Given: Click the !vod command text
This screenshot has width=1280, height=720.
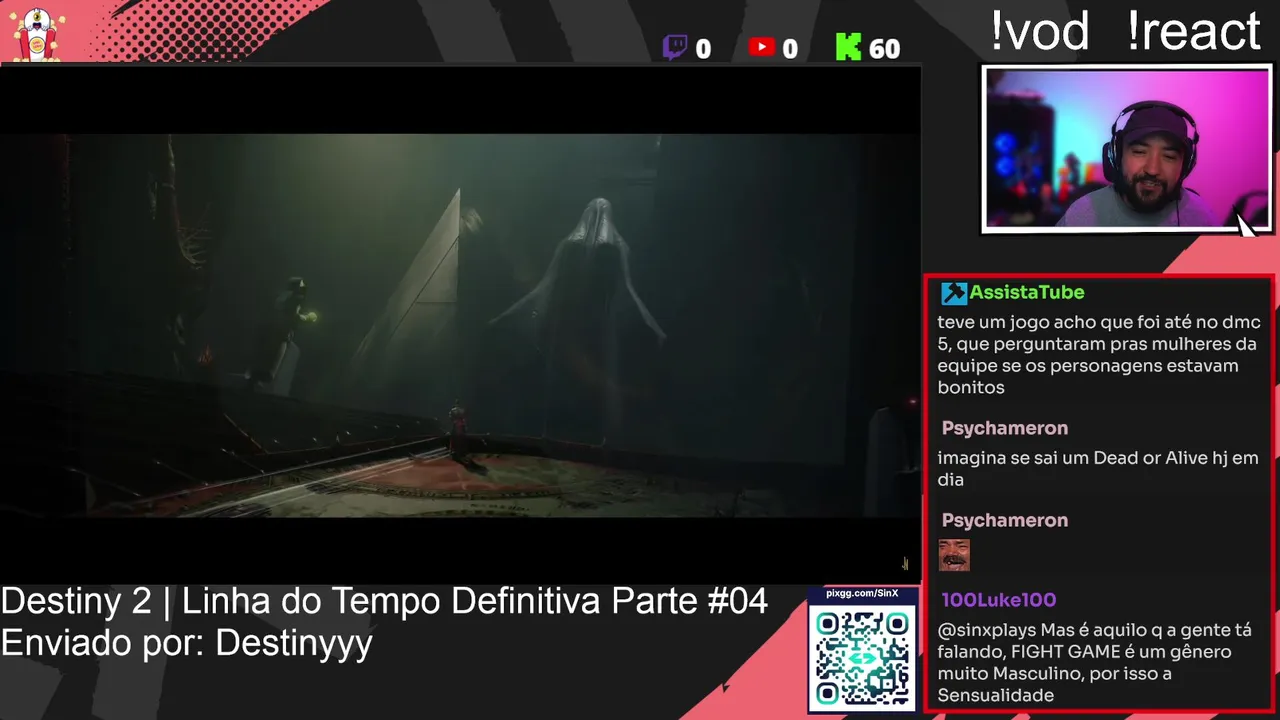Looking at the screenshot, I should [x=1039, y=31].
